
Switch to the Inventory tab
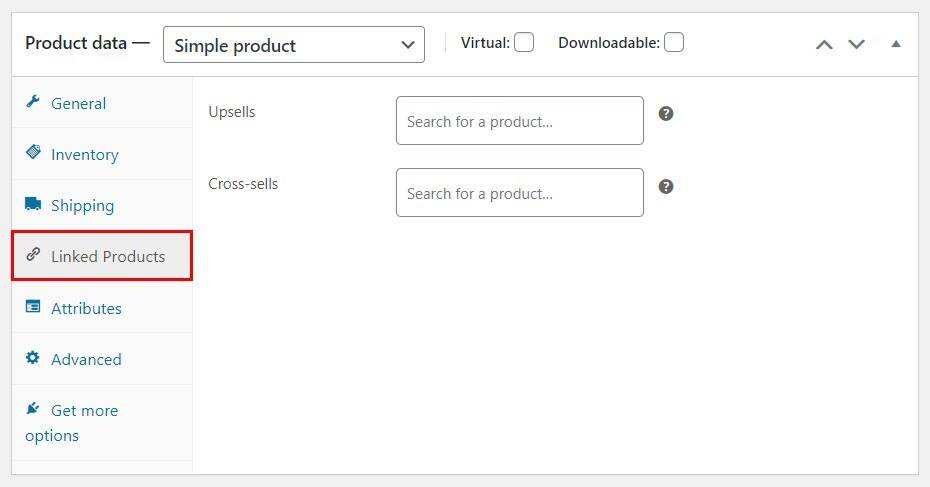coord(85,155)
